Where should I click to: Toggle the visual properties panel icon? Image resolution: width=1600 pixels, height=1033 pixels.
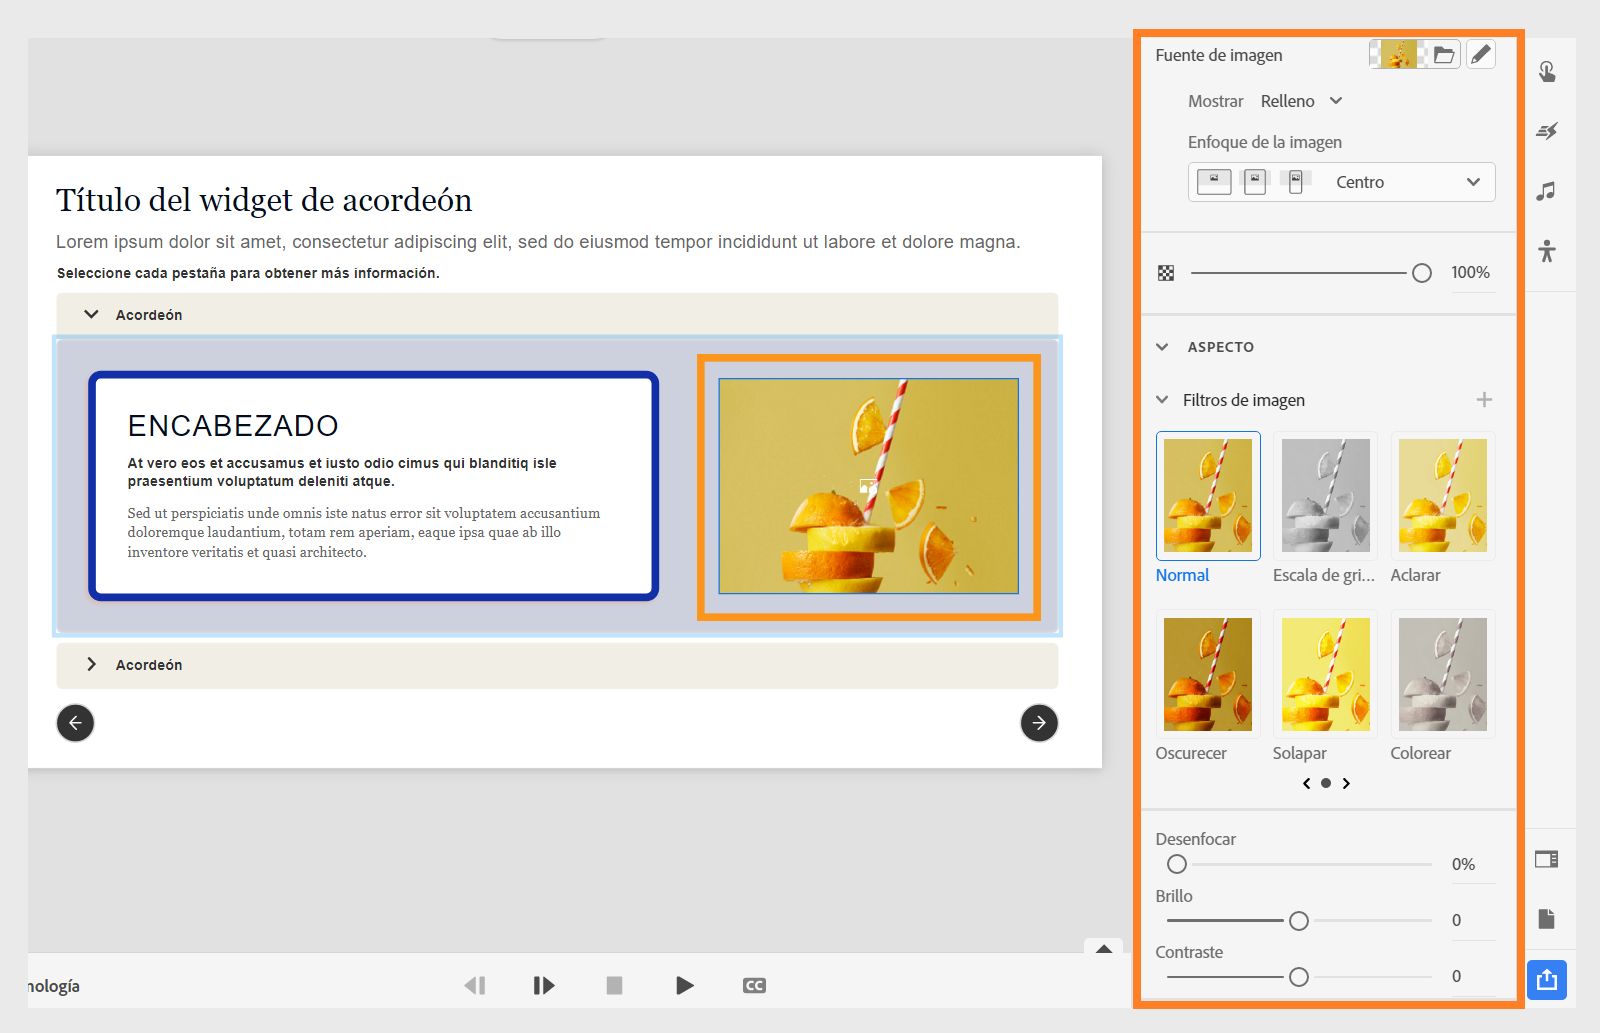(x=1547, y=859)
